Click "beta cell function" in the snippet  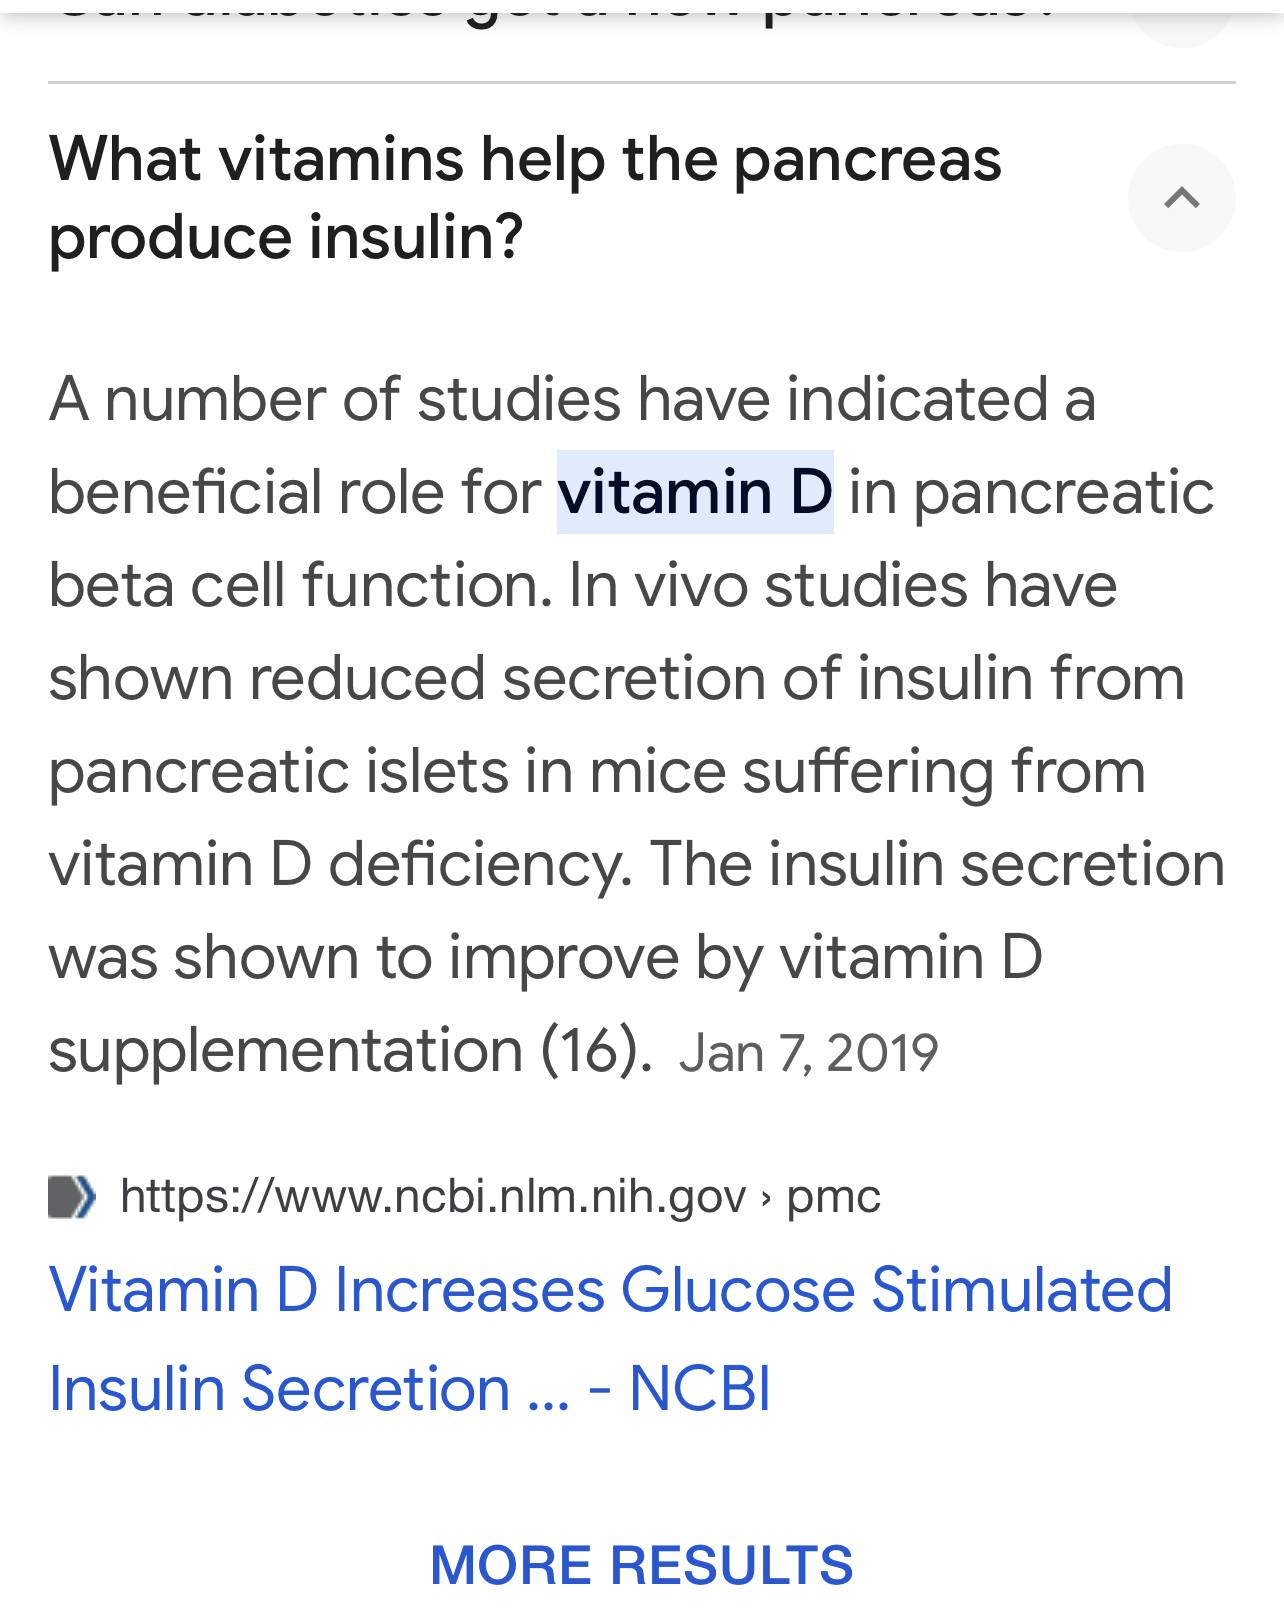pos(300,585)
